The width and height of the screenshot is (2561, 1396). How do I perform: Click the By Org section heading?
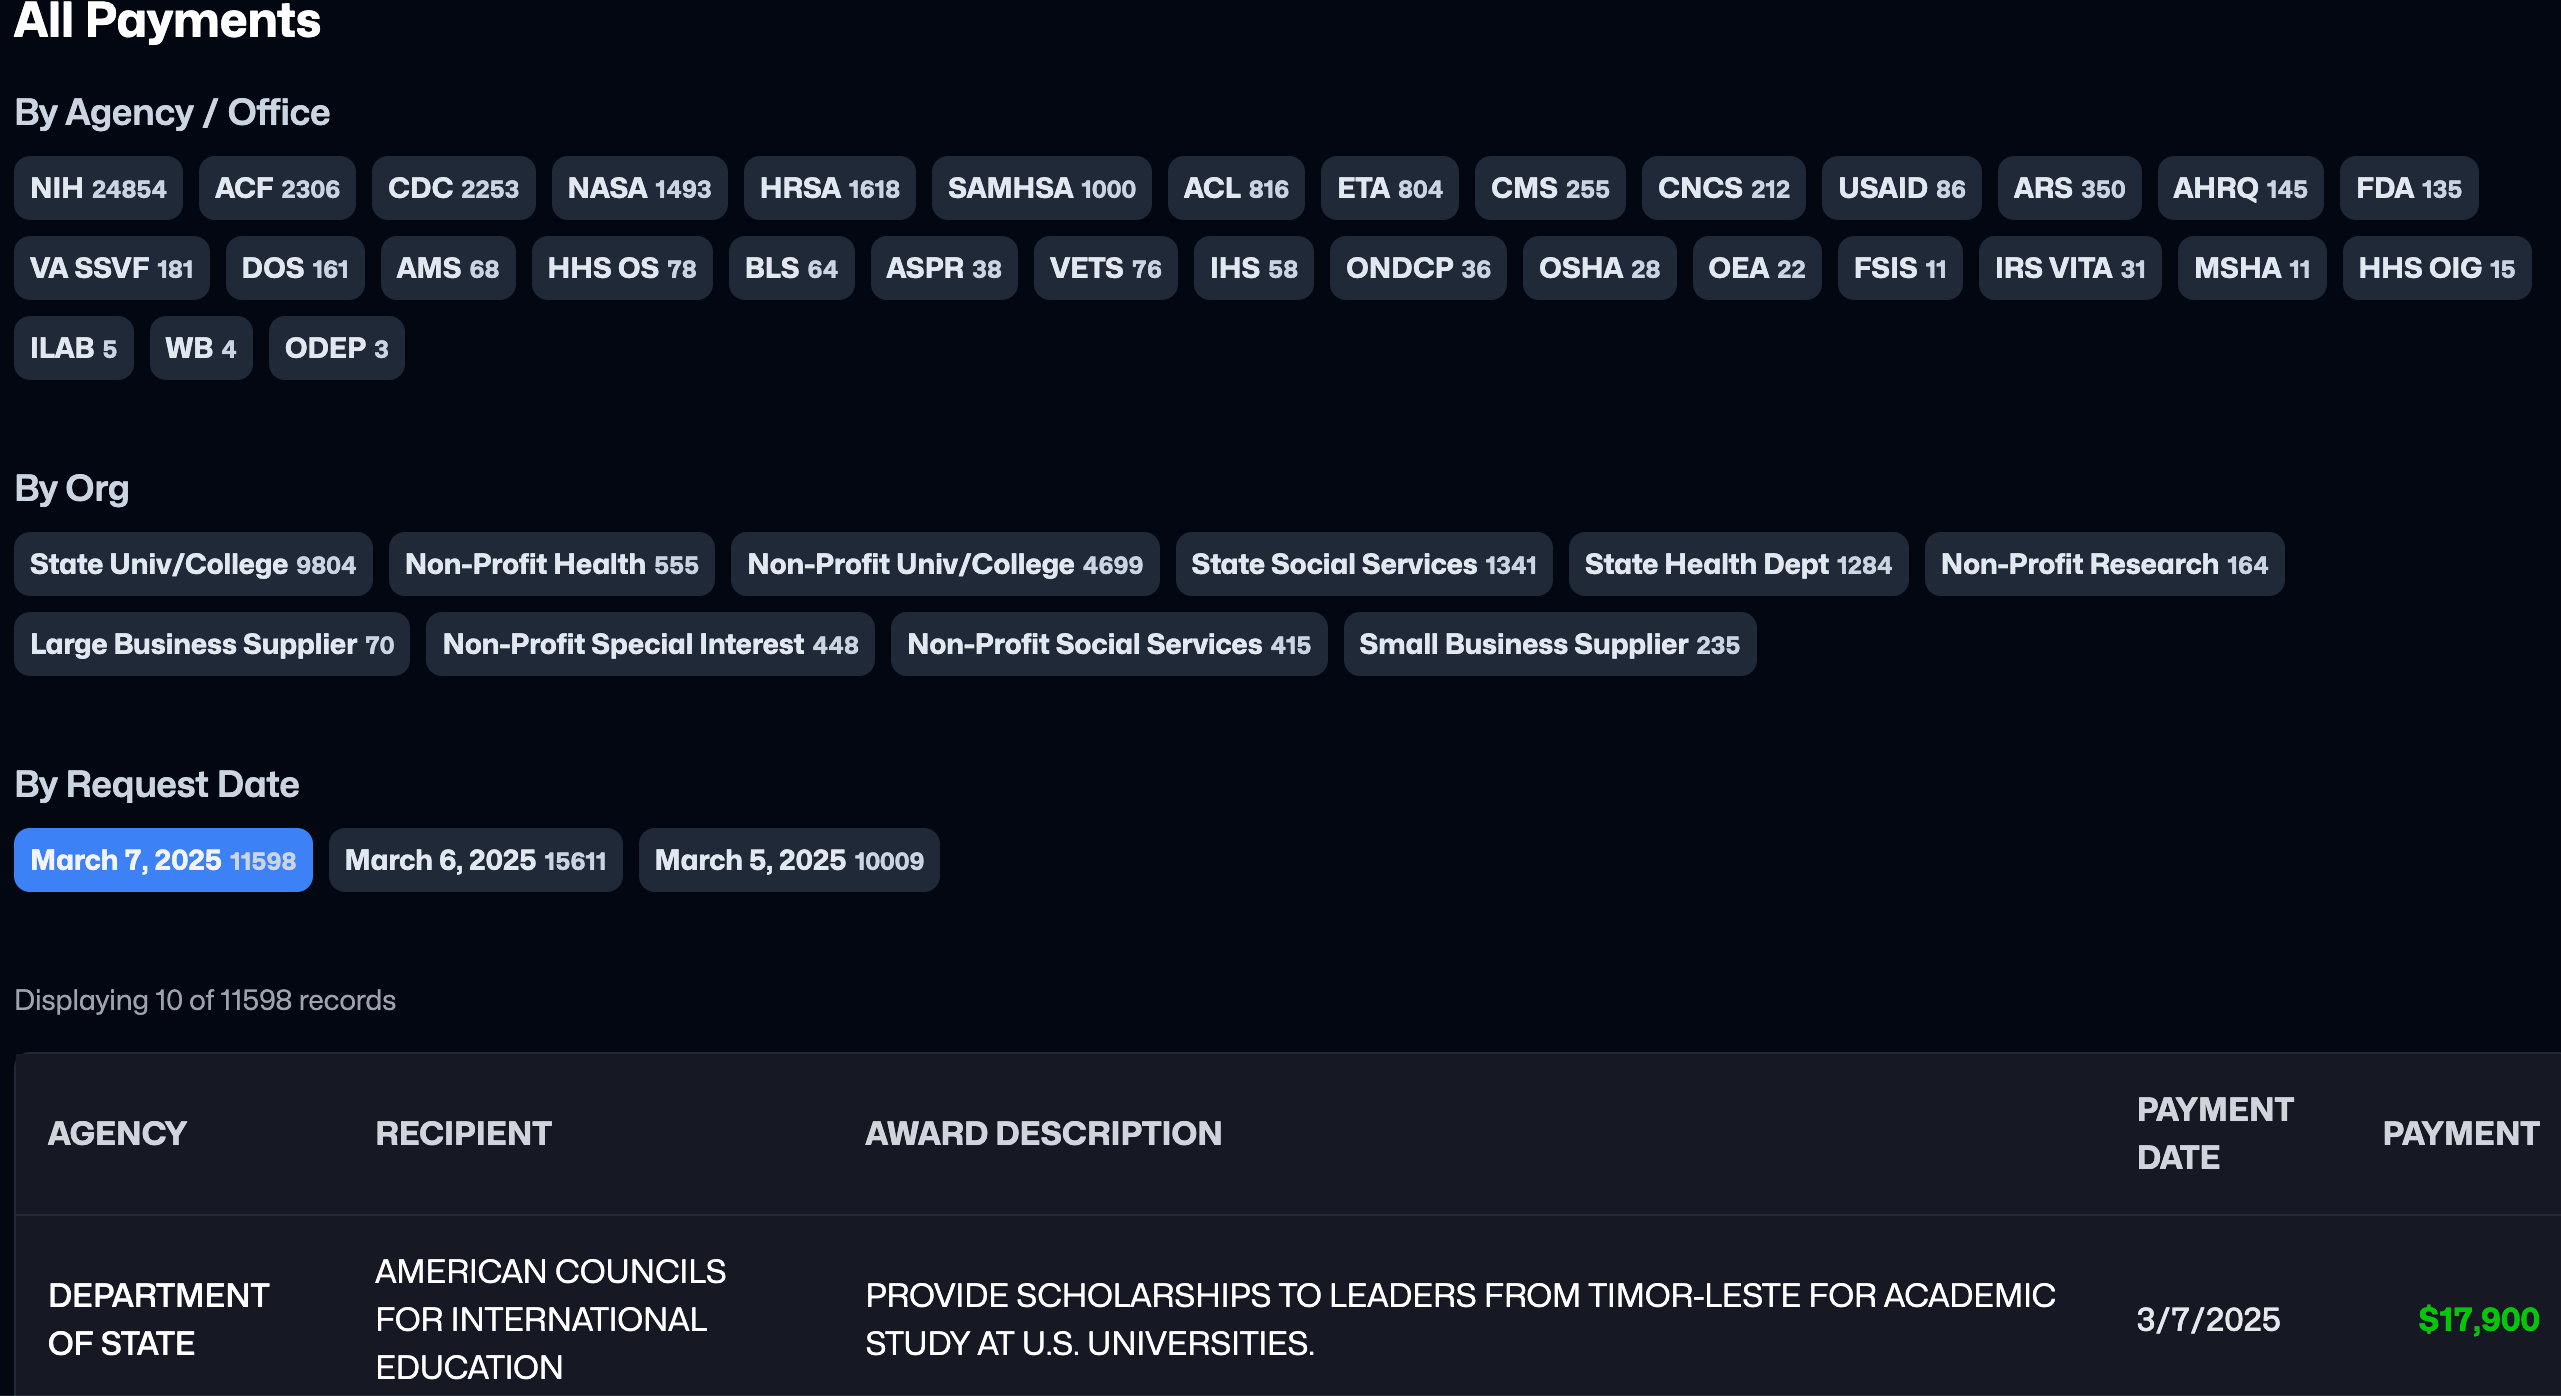(72, 488)
